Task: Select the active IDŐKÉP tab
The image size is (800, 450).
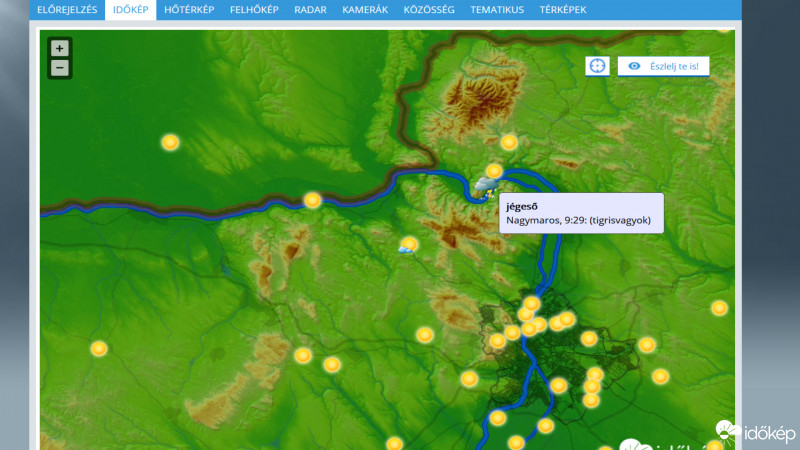Action: pos(130,10)
